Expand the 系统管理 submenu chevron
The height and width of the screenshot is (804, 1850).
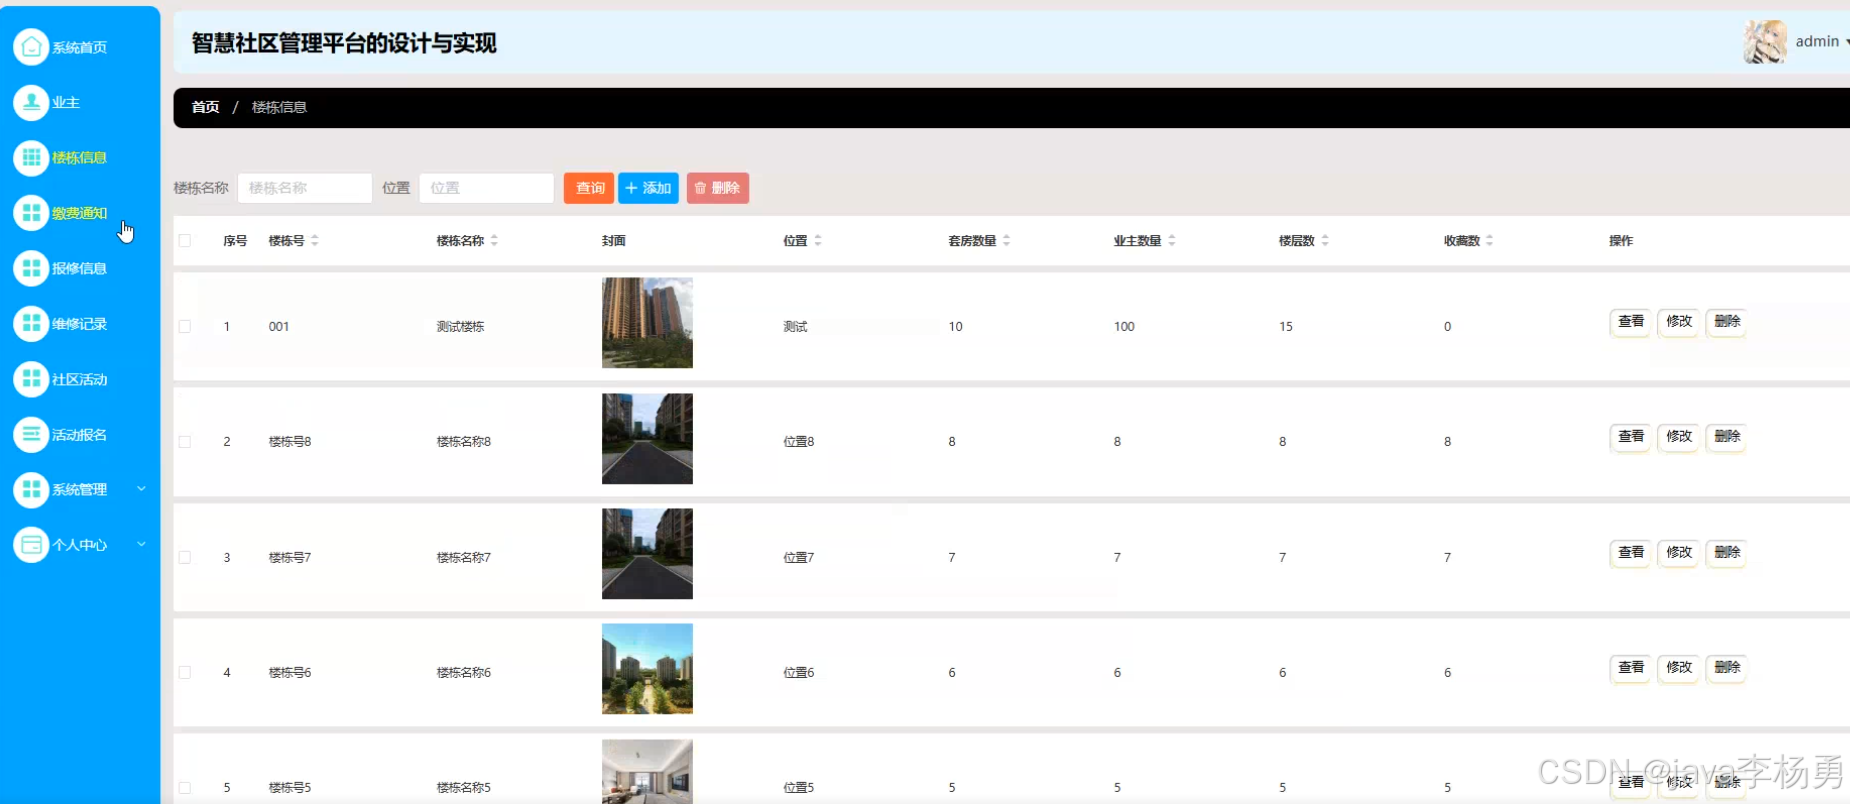point(141,489)
